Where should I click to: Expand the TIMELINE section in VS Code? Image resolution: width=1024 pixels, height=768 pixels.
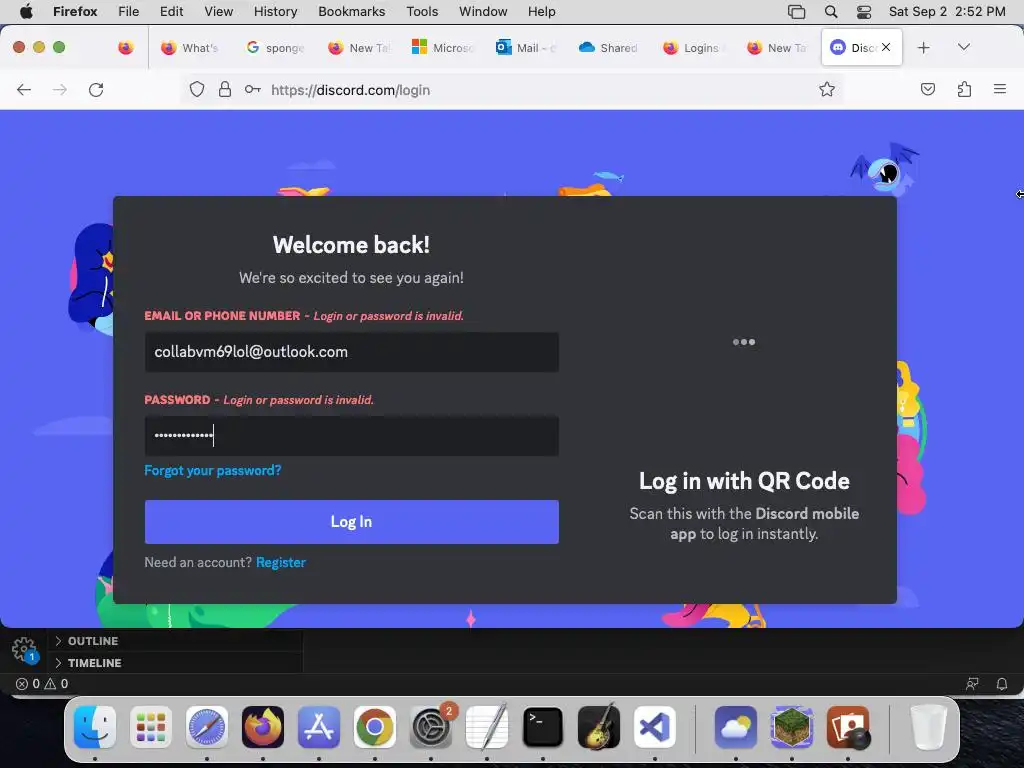(x=94, y=663)
